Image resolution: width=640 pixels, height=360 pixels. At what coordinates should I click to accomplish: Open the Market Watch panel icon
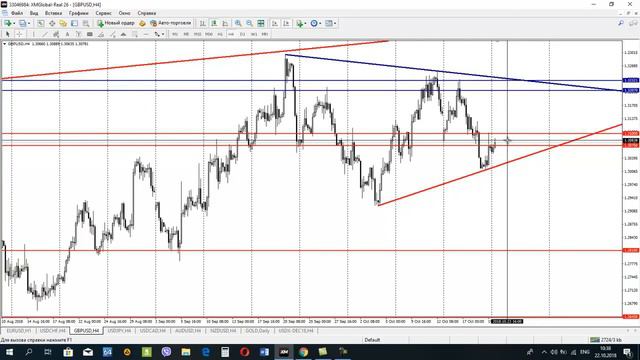click(x=41, y=23)
